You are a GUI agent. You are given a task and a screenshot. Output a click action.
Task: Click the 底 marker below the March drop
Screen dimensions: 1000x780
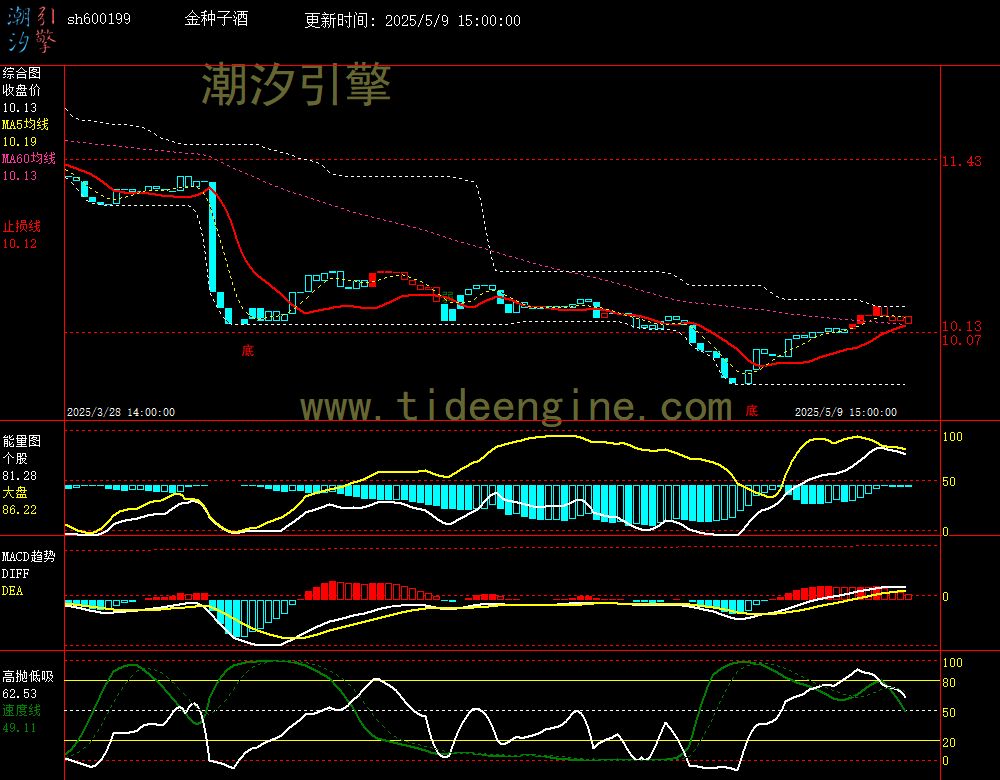(247, 350)
